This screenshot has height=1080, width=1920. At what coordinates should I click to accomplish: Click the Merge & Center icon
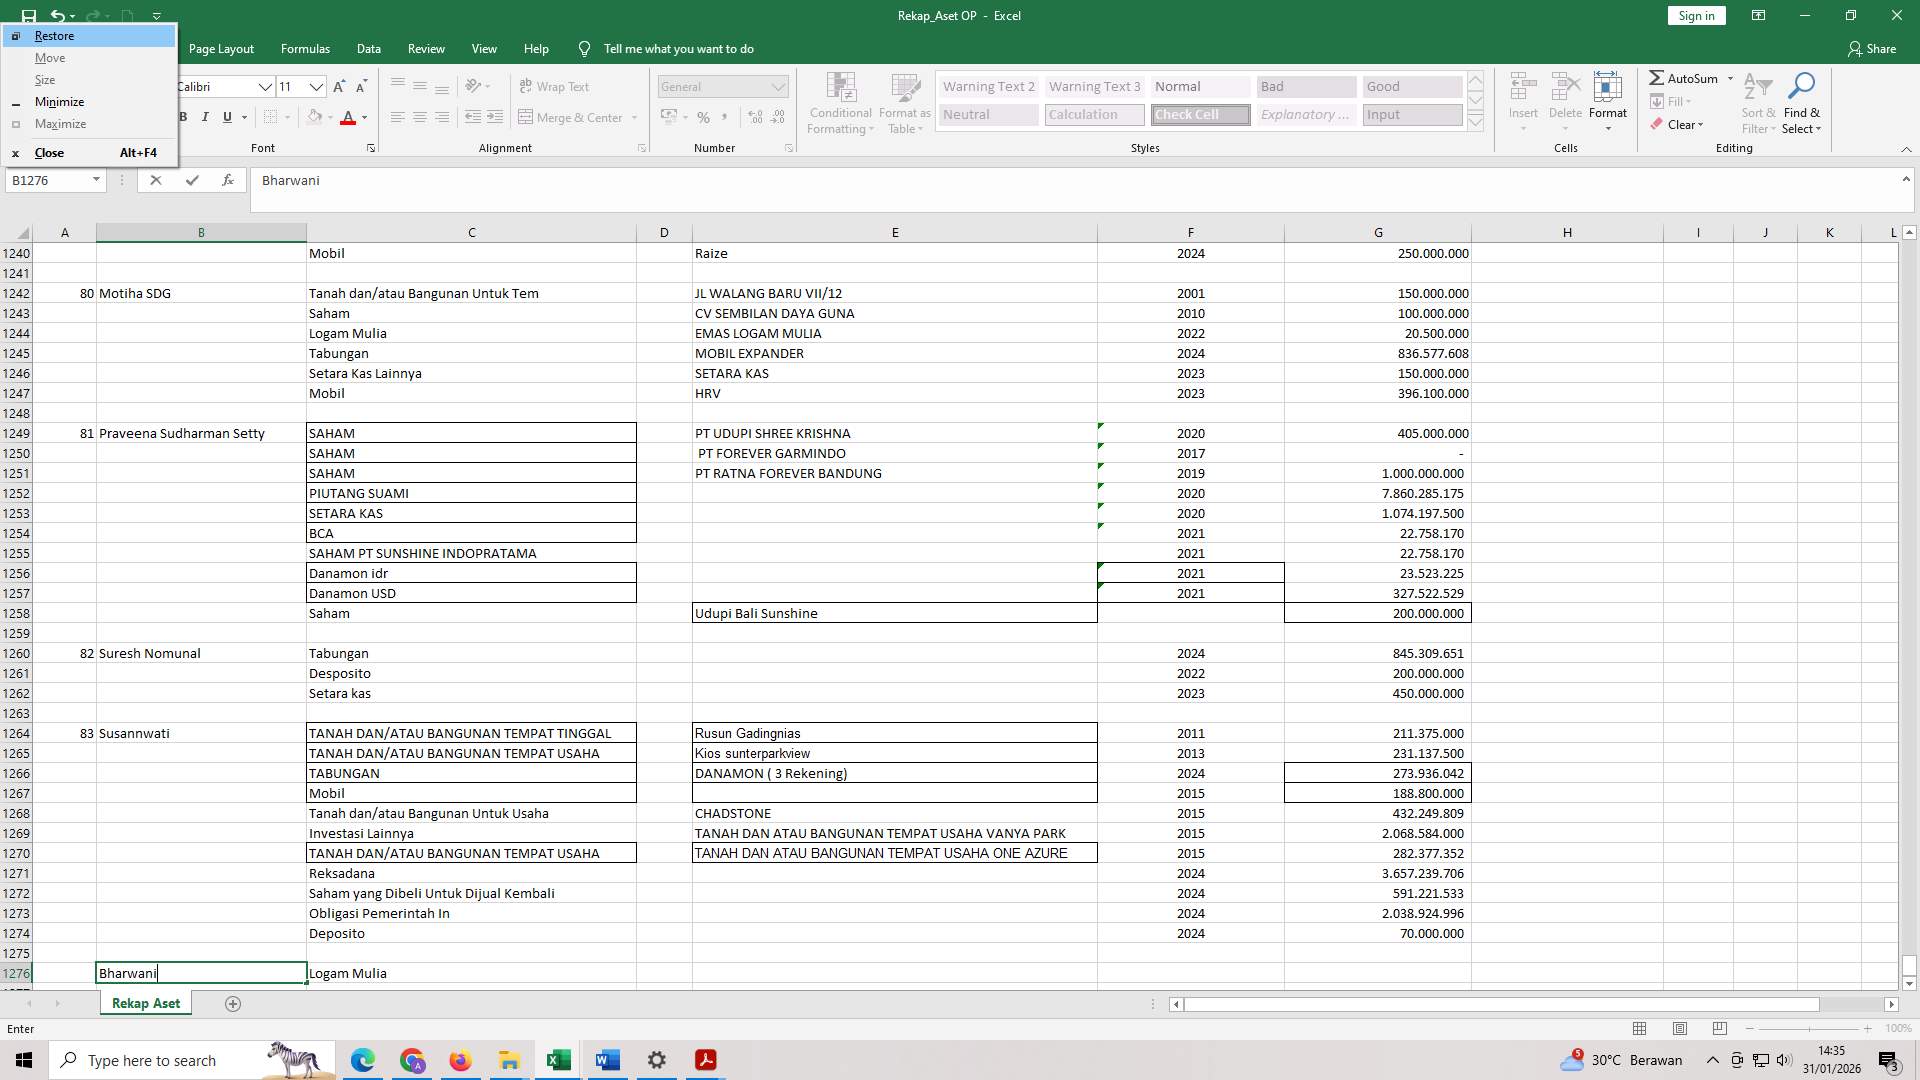[x=571, y=117]
